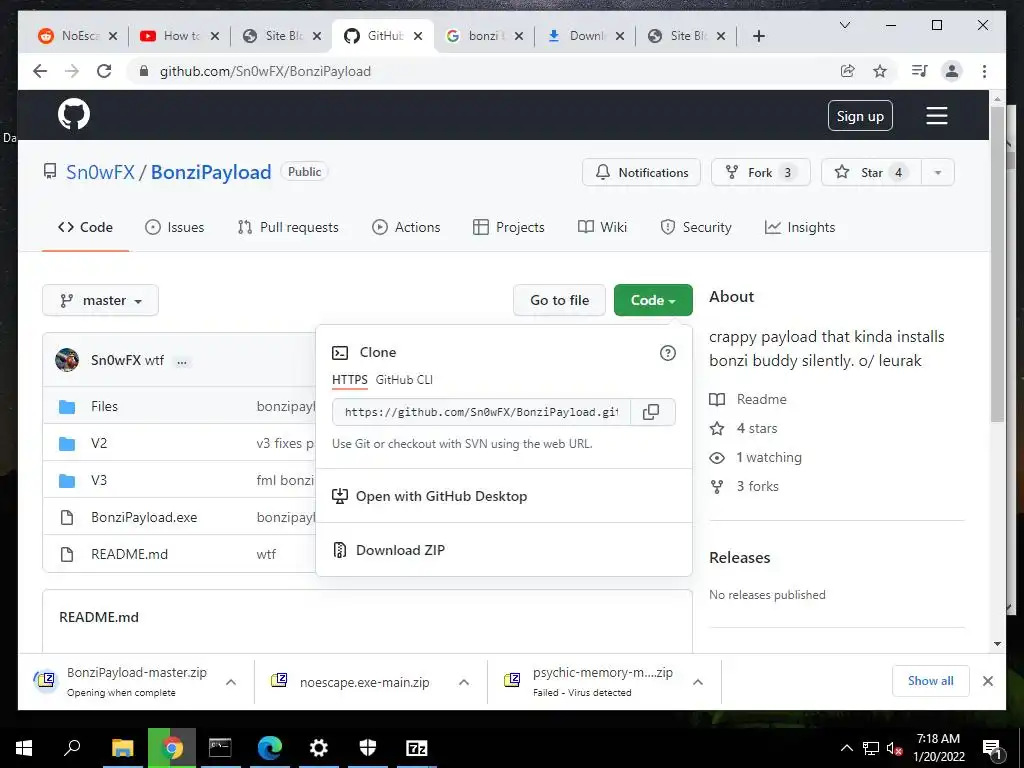This screenshot has width=1024, height=768.
Task: Open the Wiki tab
Action: (602, 227)
